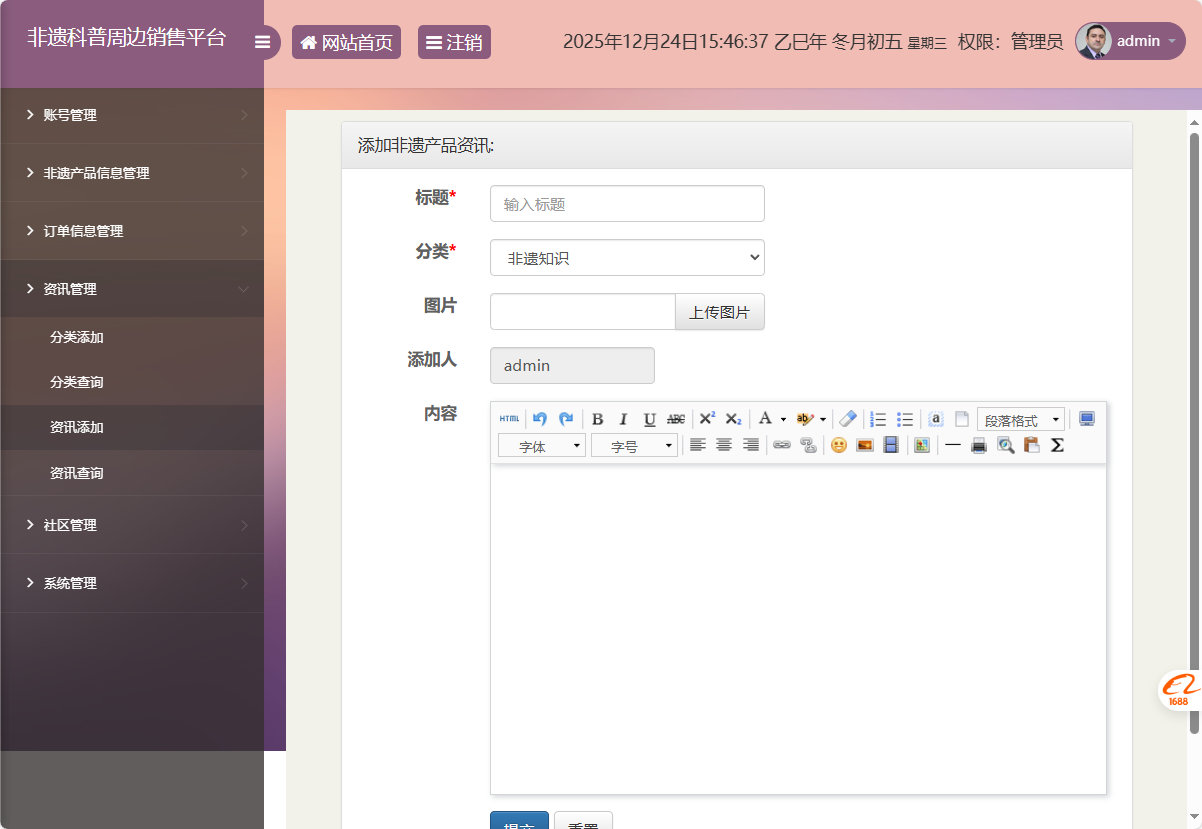Viewport: 1202px width, 829px height.
Task: Insert an emoticon smiley face
Action: [x=839, y=445]
